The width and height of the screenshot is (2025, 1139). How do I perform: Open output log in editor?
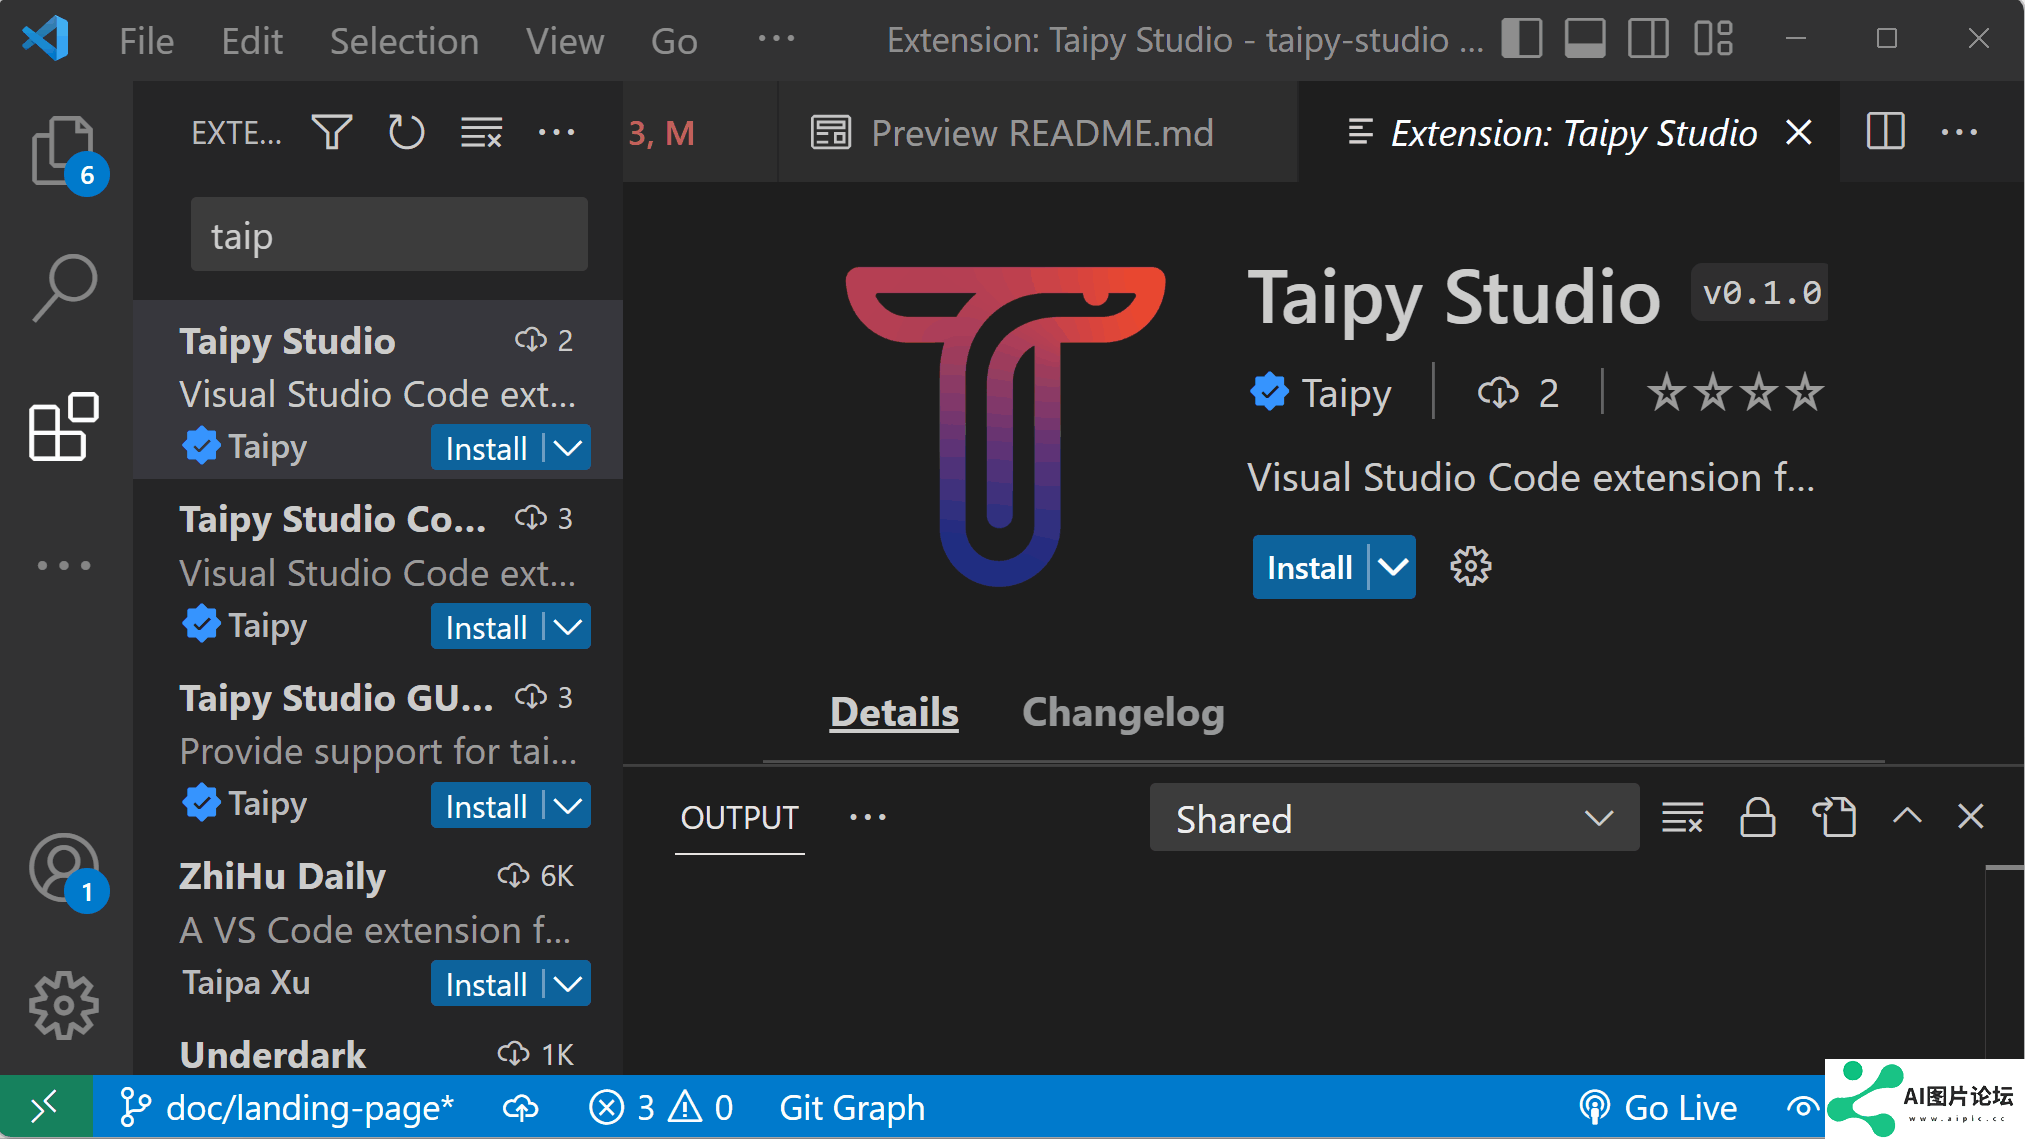(x=1833, y=818)
